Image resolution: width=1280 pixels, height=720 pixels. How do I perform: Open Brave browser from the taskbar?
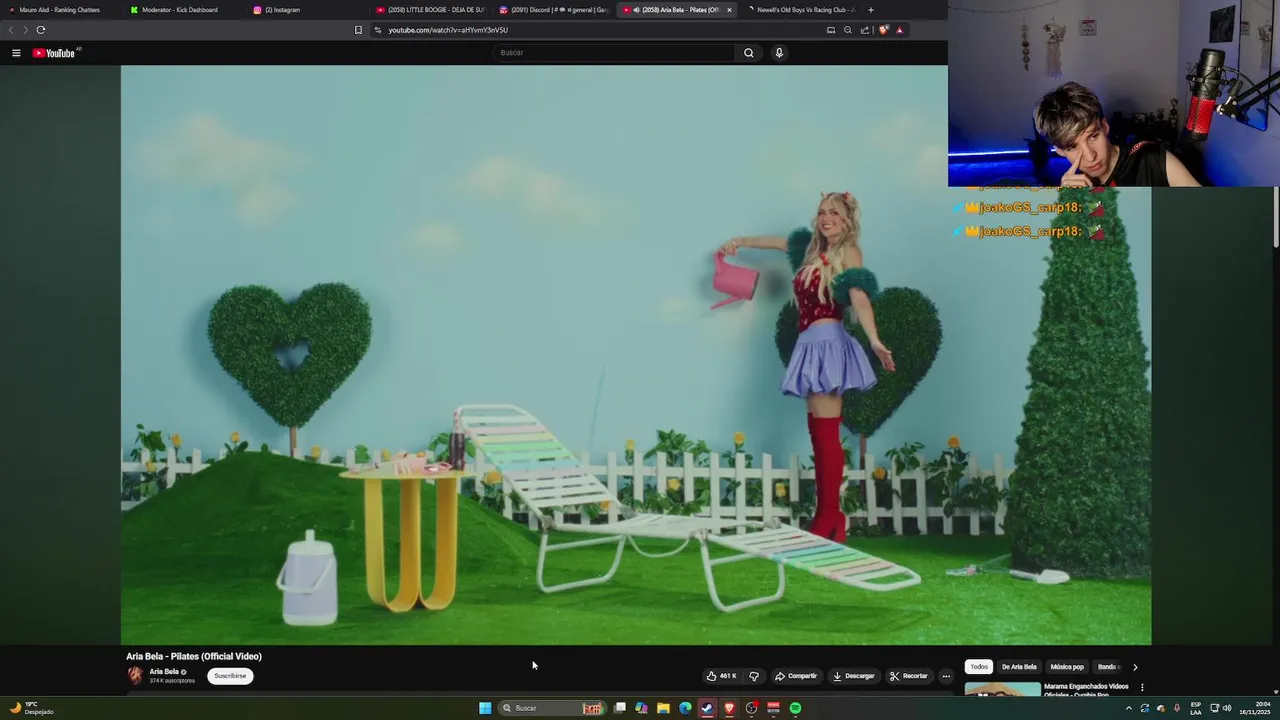point(729,708)
